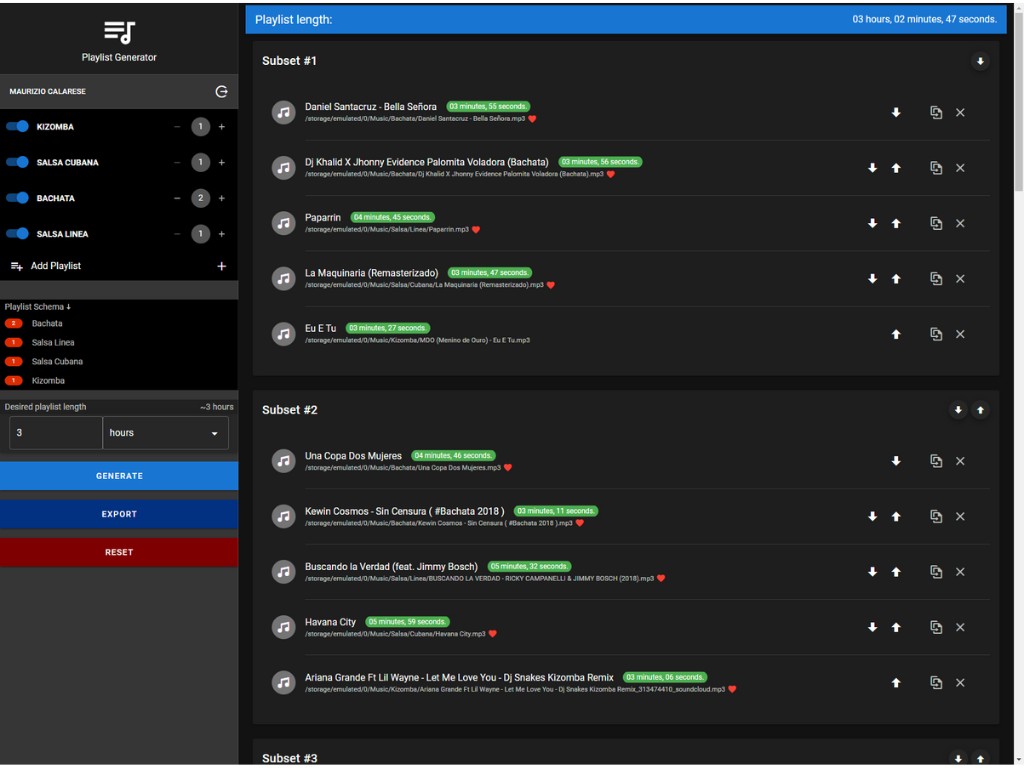Move Paparrin track down
1024x768 pixels.
(x=872, y=223)
